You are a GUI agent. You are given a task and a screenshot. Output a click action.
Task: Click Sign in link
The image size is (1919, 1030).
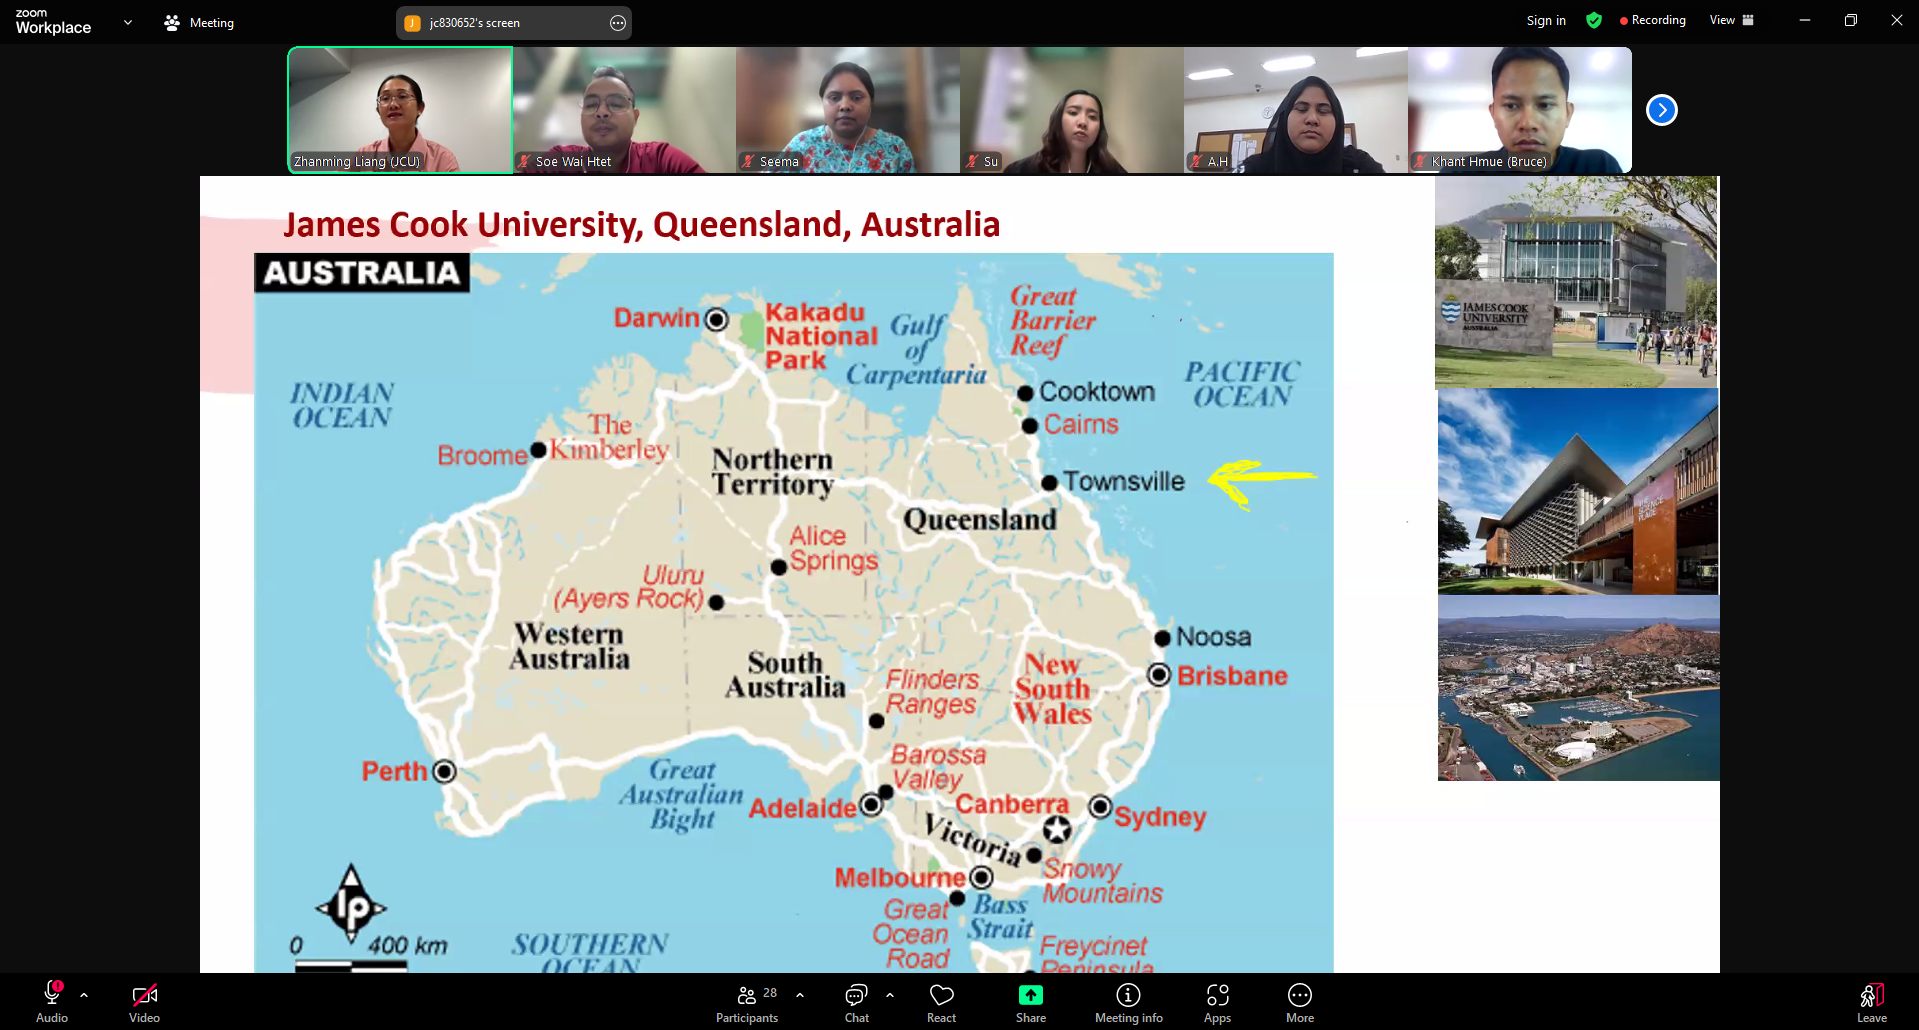[x=1546, y=20]
